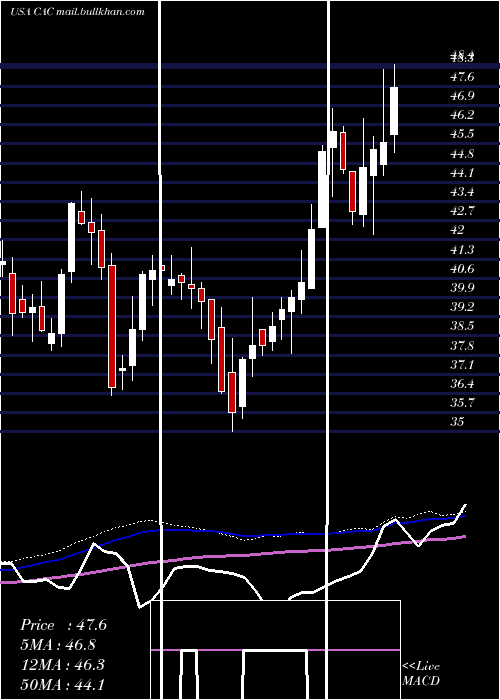Image resolution: width=500 pixels, height=700 pixels.
Task: Click the 47.6 price axis label
Action: pyautogui.click(x=462, y=77)
